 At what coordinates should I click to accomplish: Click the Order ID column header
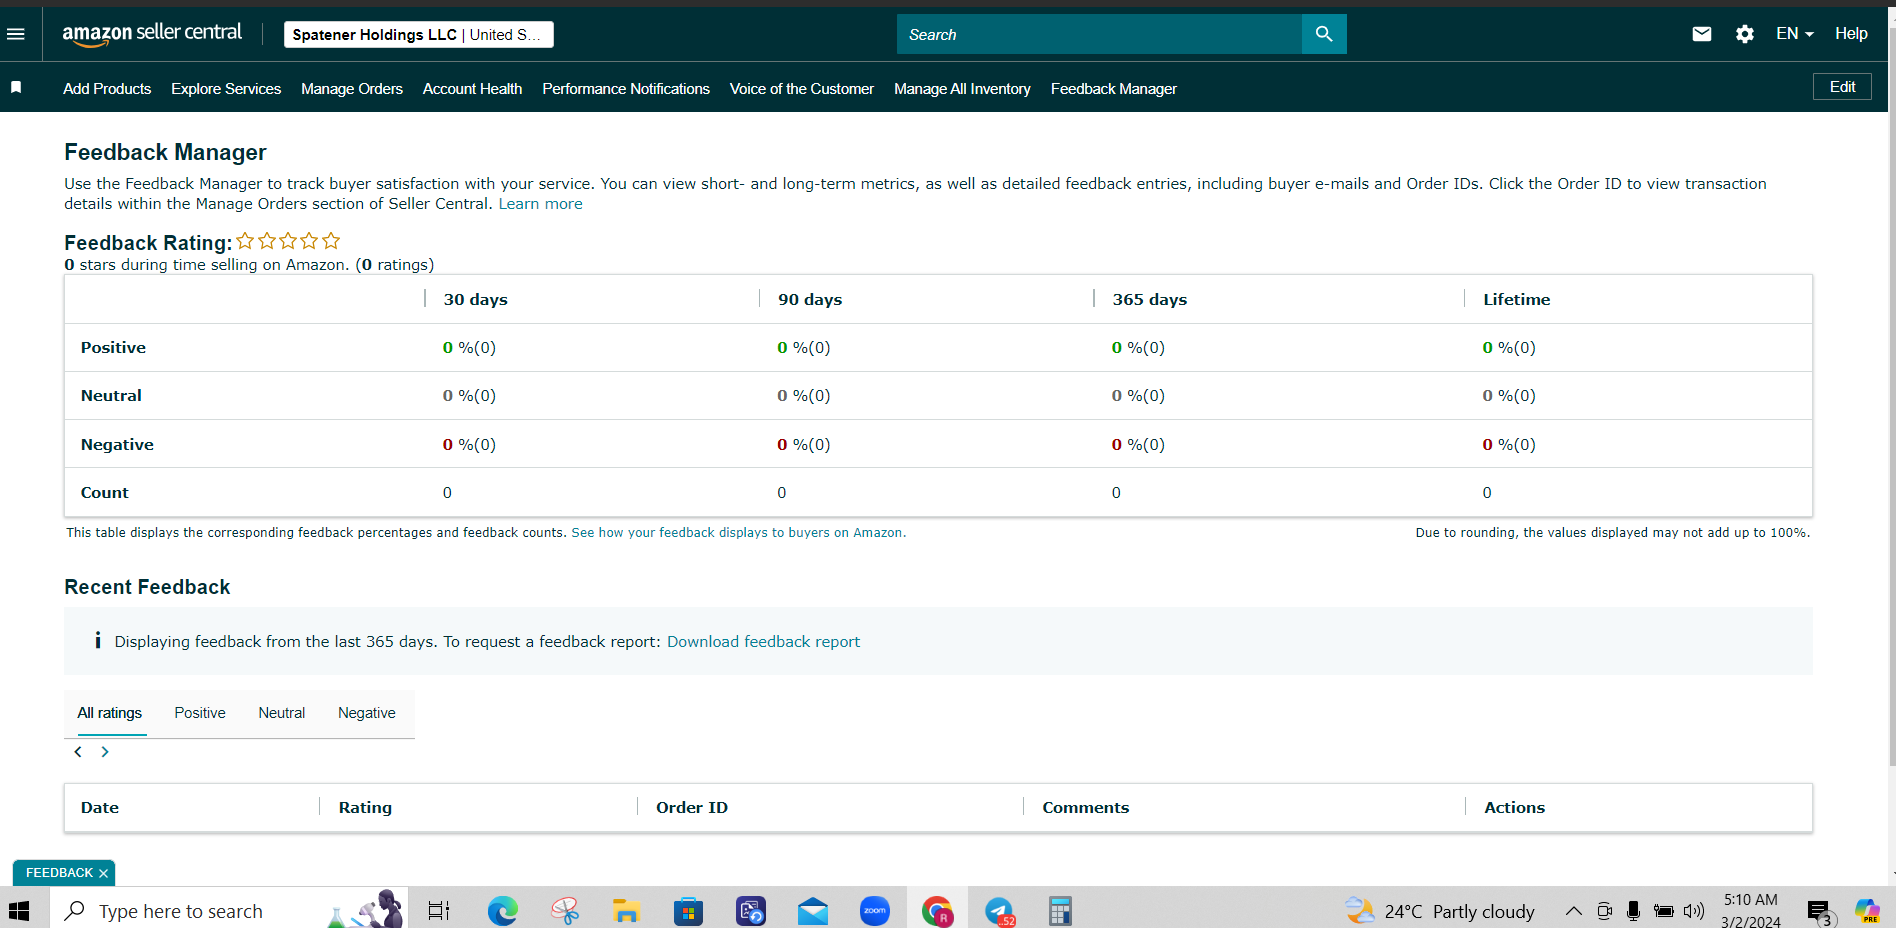pos(692,807)
